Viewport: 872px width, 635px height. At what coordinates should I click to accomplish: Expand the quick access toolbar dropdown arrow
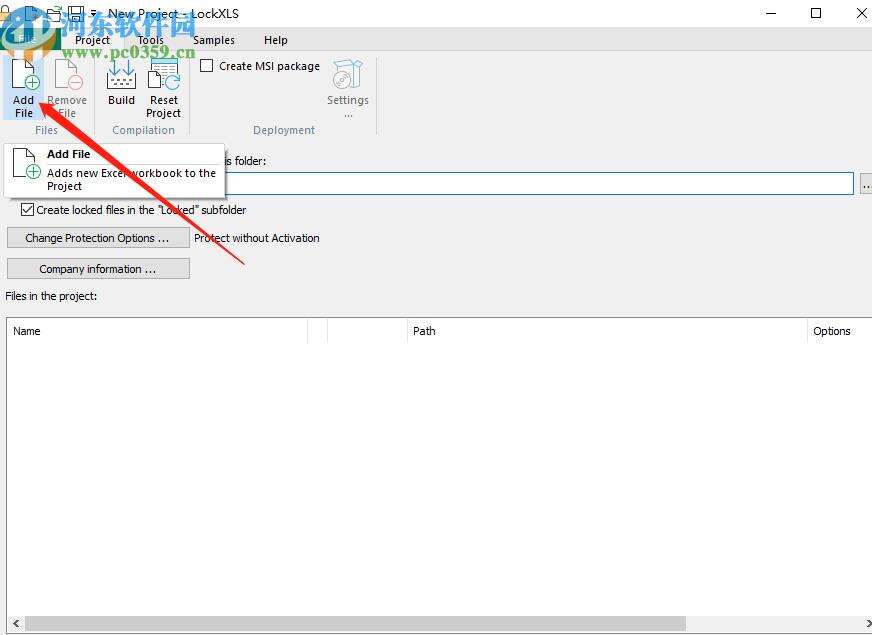click(x=94, y=13)
